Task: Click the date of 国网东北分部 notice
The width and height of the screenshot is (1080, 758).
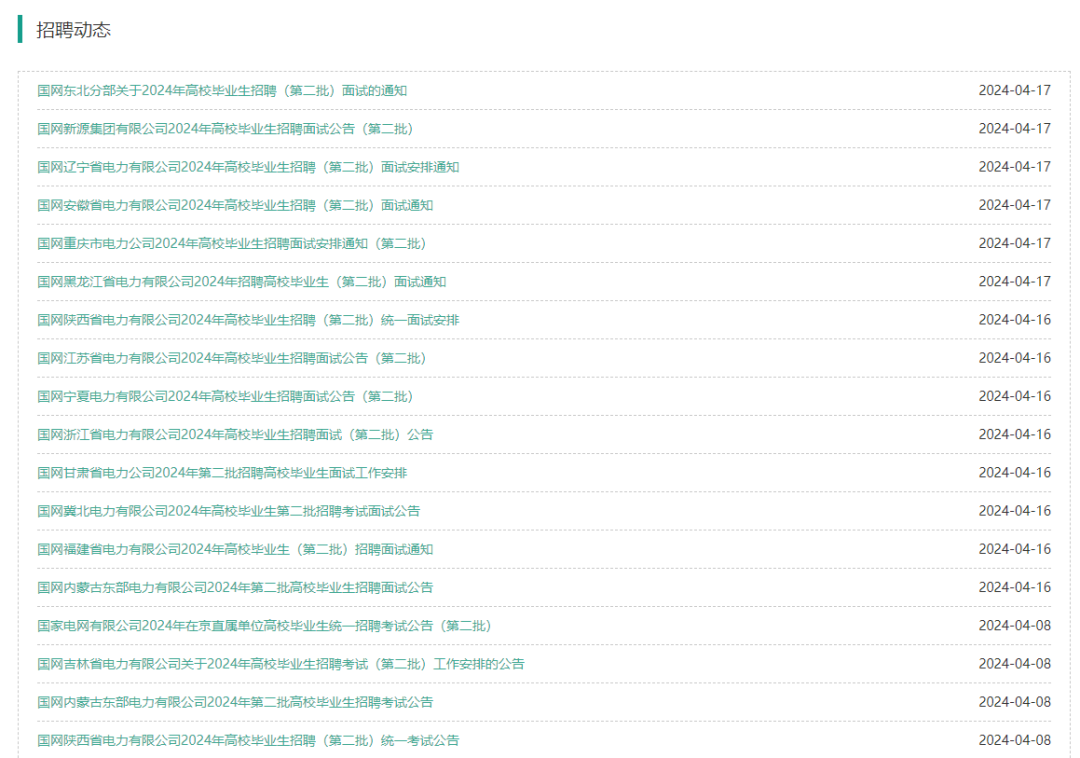Action: (1015, 91)
